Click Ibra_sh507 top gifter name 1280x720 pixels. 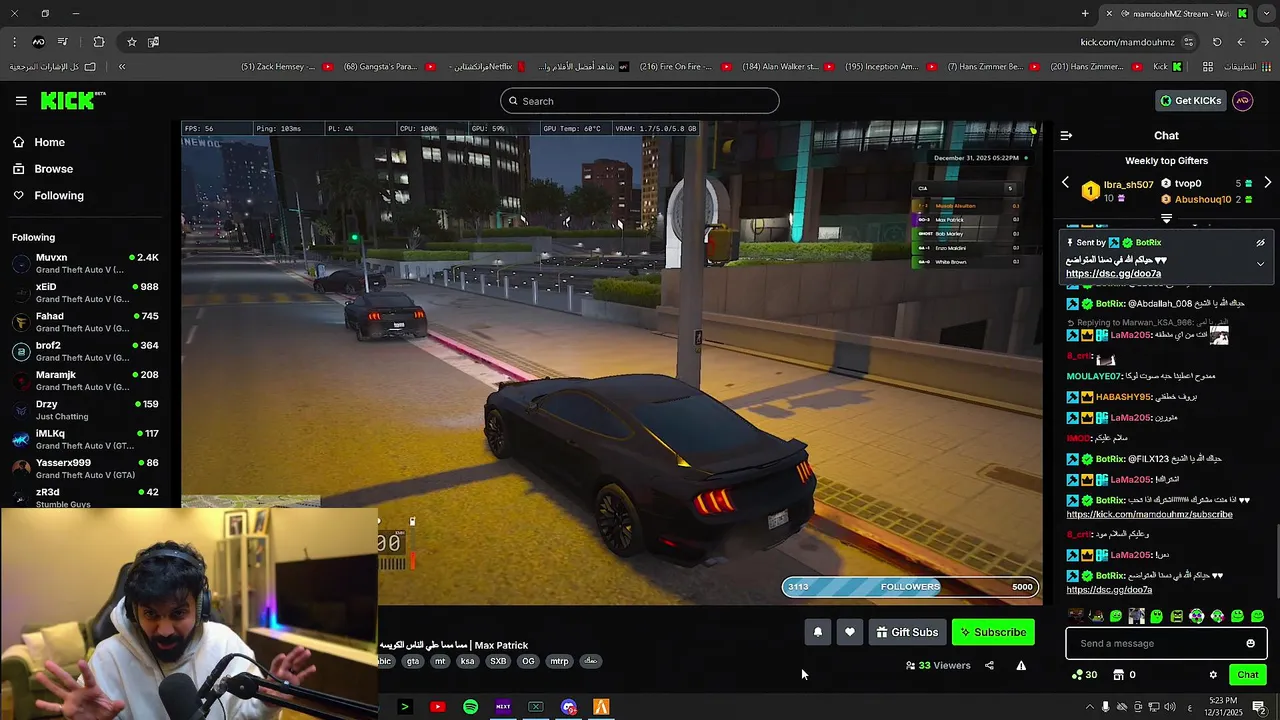point(1128,185)
